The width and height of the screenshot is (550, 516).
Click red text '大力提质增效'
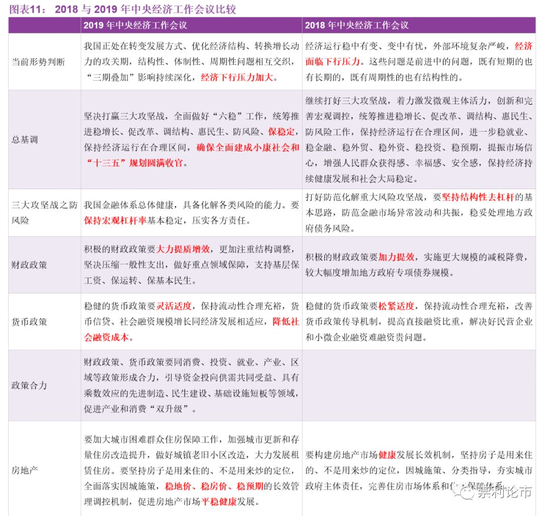click(183, 249)
